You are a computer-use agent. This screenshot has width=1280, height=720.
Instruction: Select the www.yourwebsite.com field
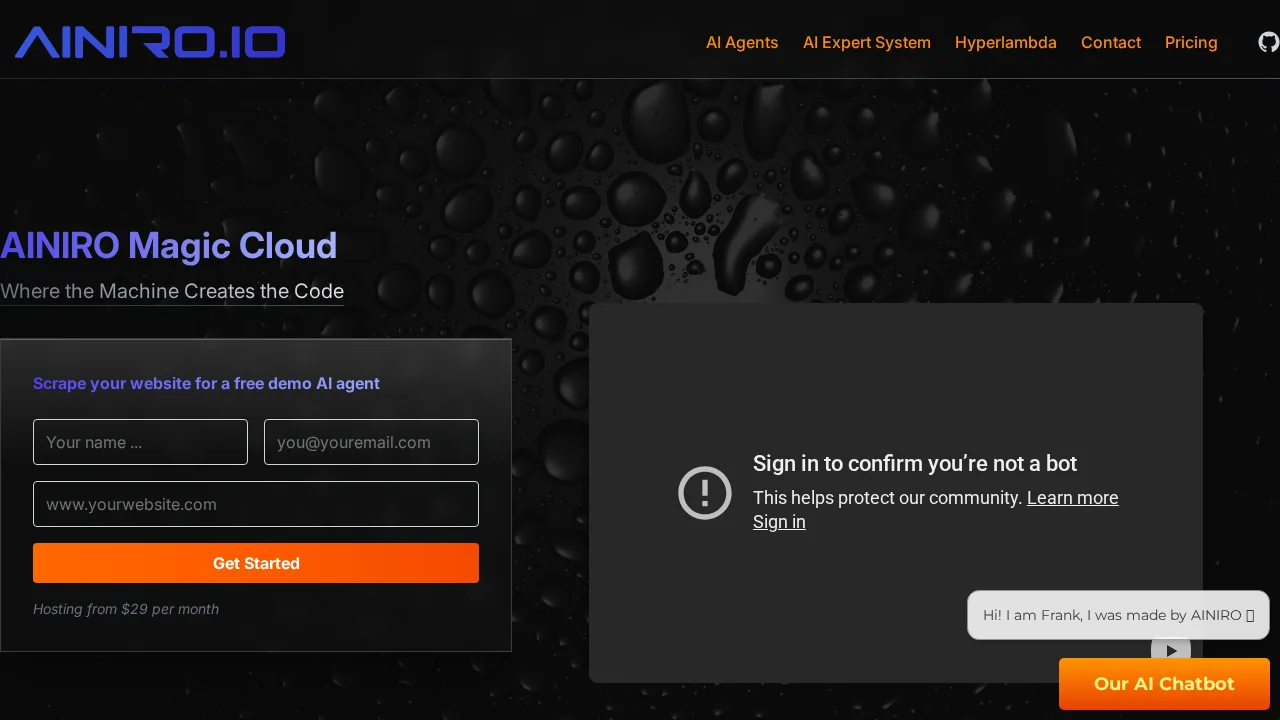tap(256, 504)
